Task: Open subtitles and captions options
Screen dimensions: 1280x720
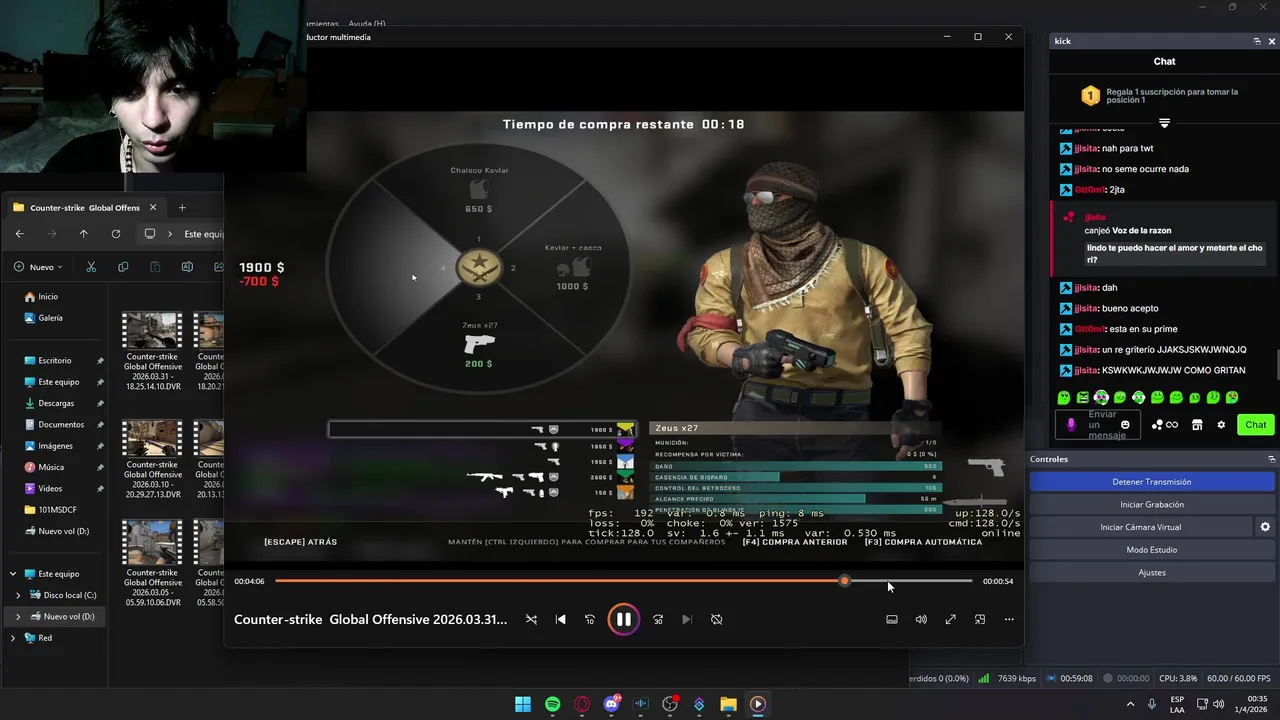Action: click(892, 619)
